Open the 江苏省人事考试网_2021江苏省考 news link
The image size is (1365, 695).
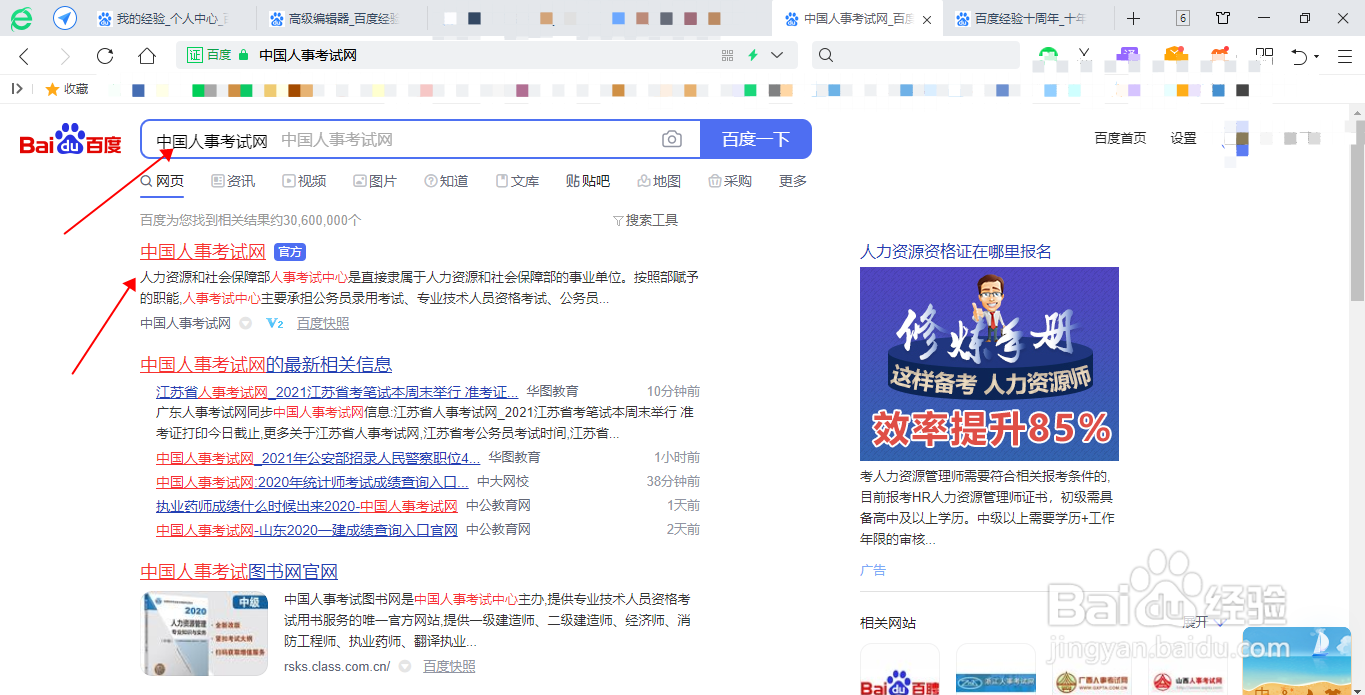click(337, 391)
